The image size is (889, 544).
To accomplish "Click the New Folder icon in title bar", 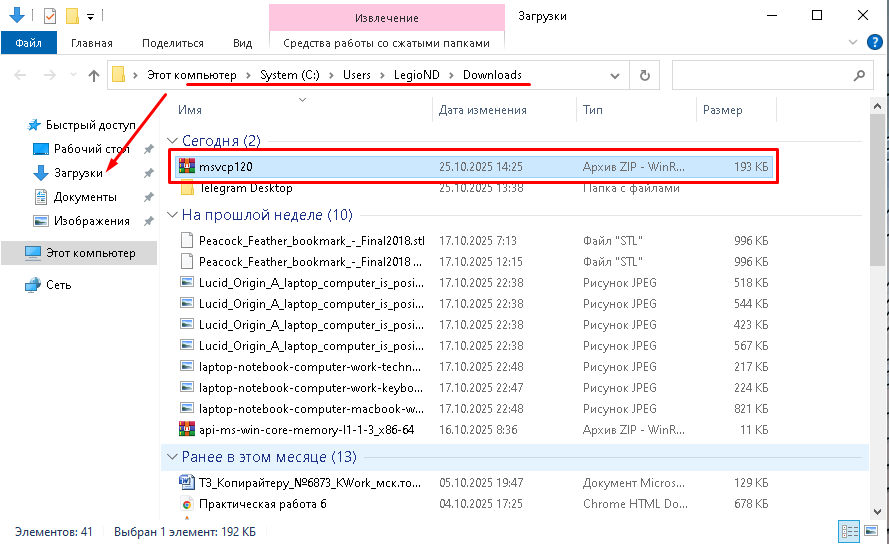I will [x=72, y=16].
